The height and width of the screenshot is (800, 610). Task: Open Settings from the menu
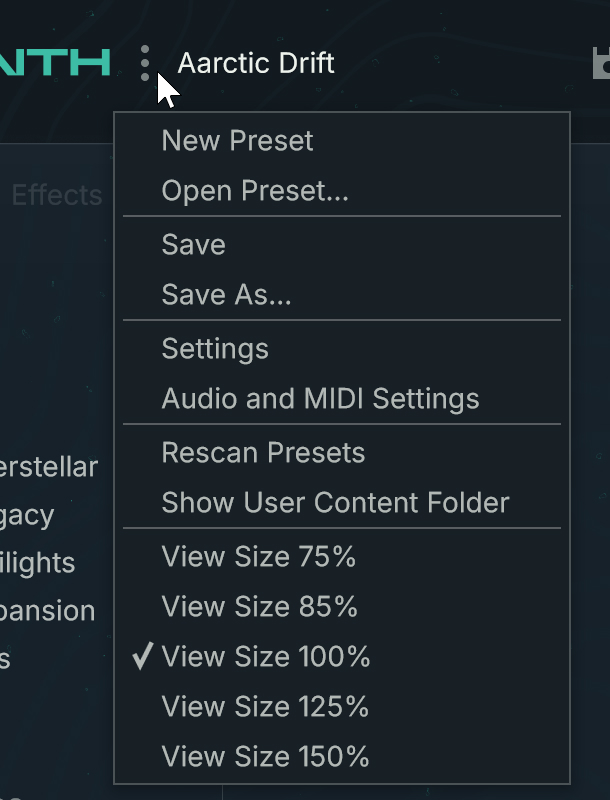pyautogui.click(x=215, y=349)
